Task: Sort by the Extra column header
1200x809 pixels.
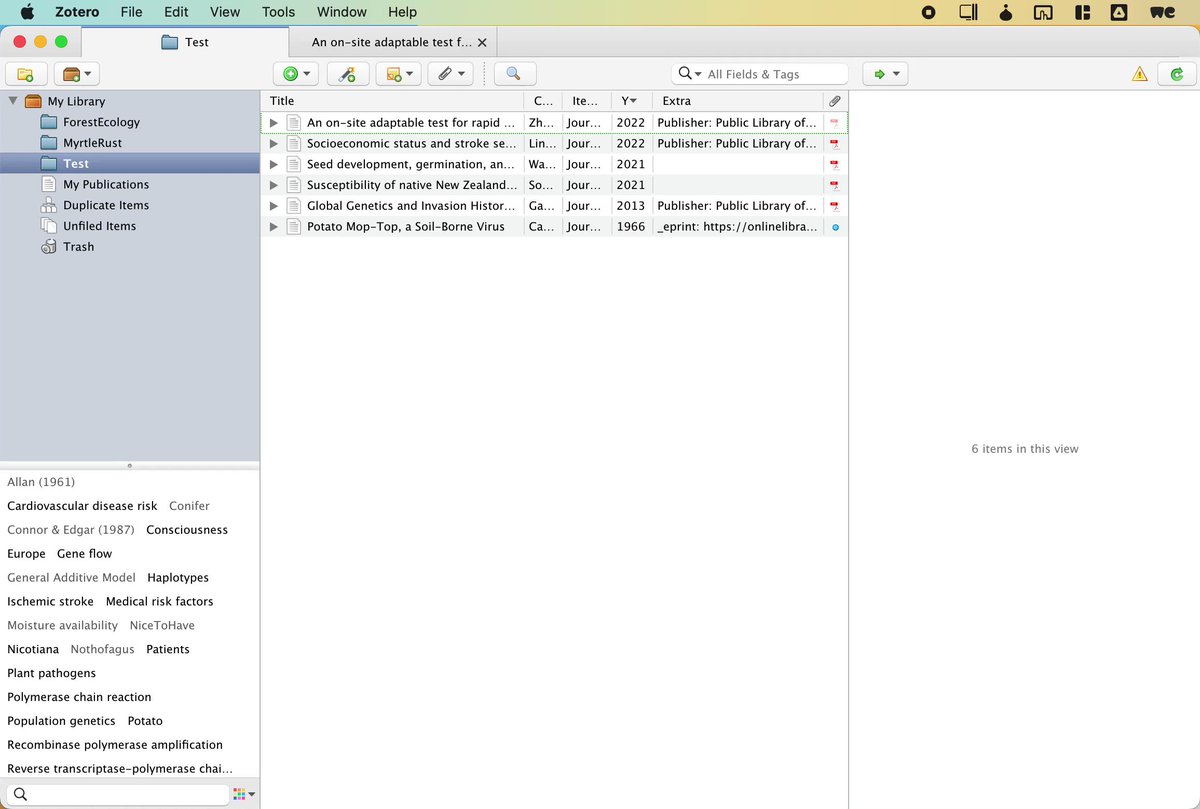Action: click(x=738, y=101)
